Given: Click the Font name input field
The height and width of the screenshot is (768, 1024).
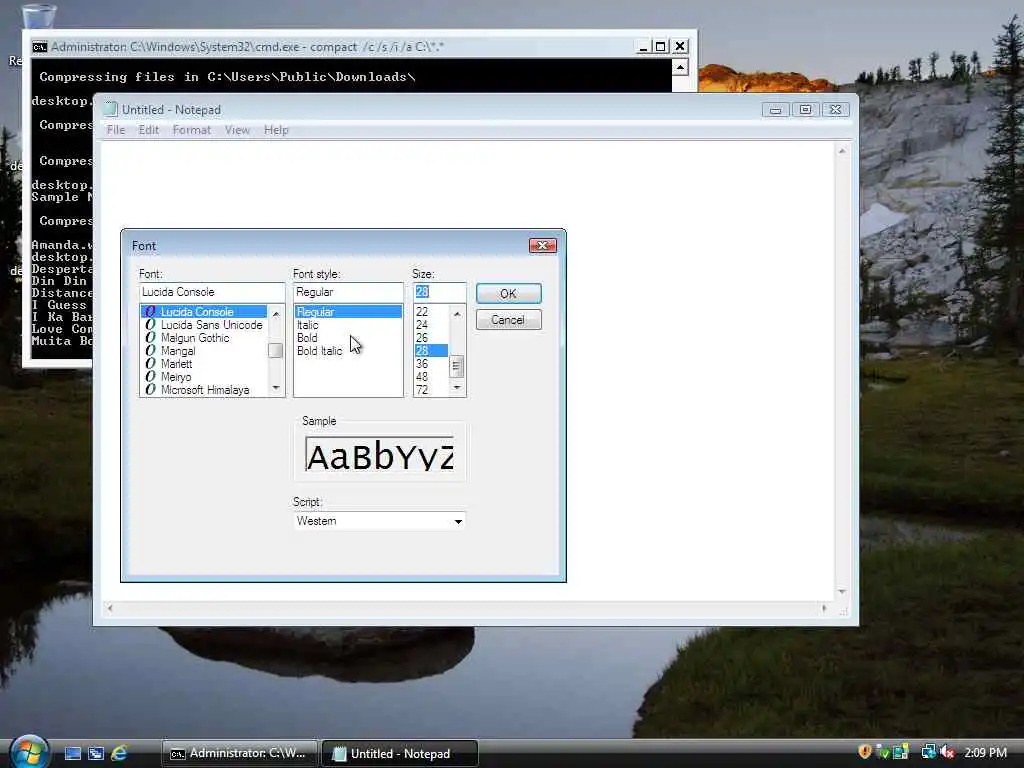Looking at the screenshot, I should click(x=212, y=292).
